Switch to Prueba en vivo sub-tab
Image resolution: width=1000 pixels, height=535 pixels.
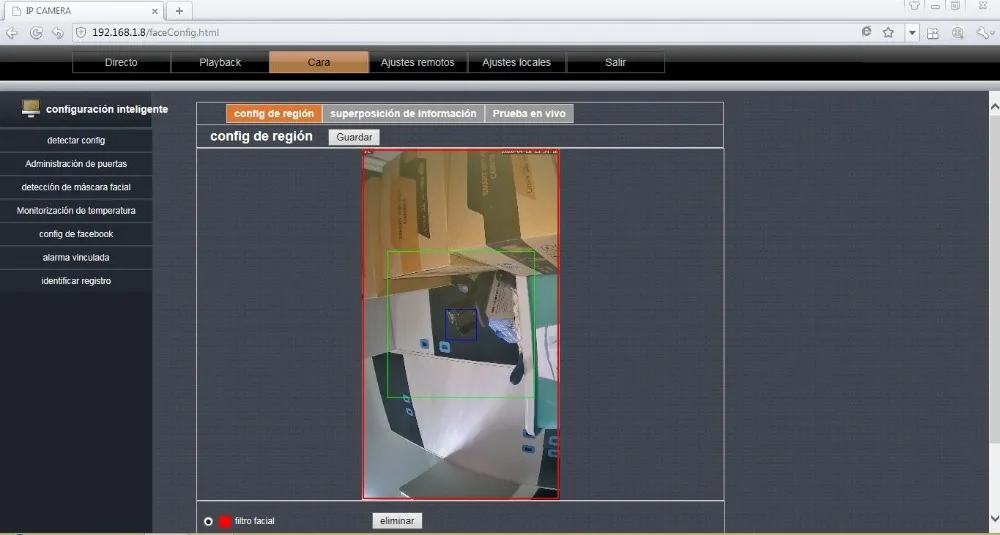point(529,114)
